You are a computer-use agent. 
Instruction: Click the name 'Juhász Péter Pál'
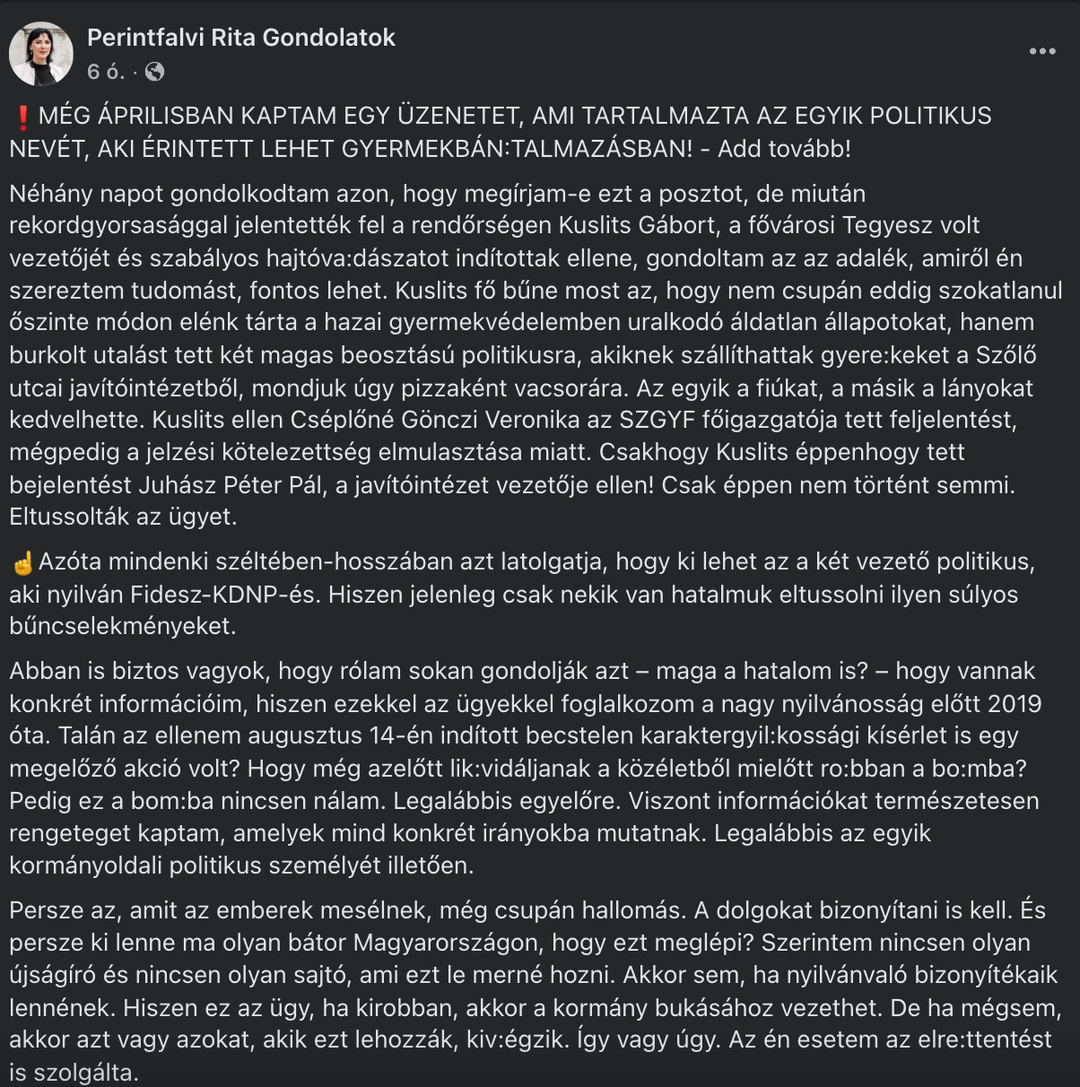click(x=230, y=485)
